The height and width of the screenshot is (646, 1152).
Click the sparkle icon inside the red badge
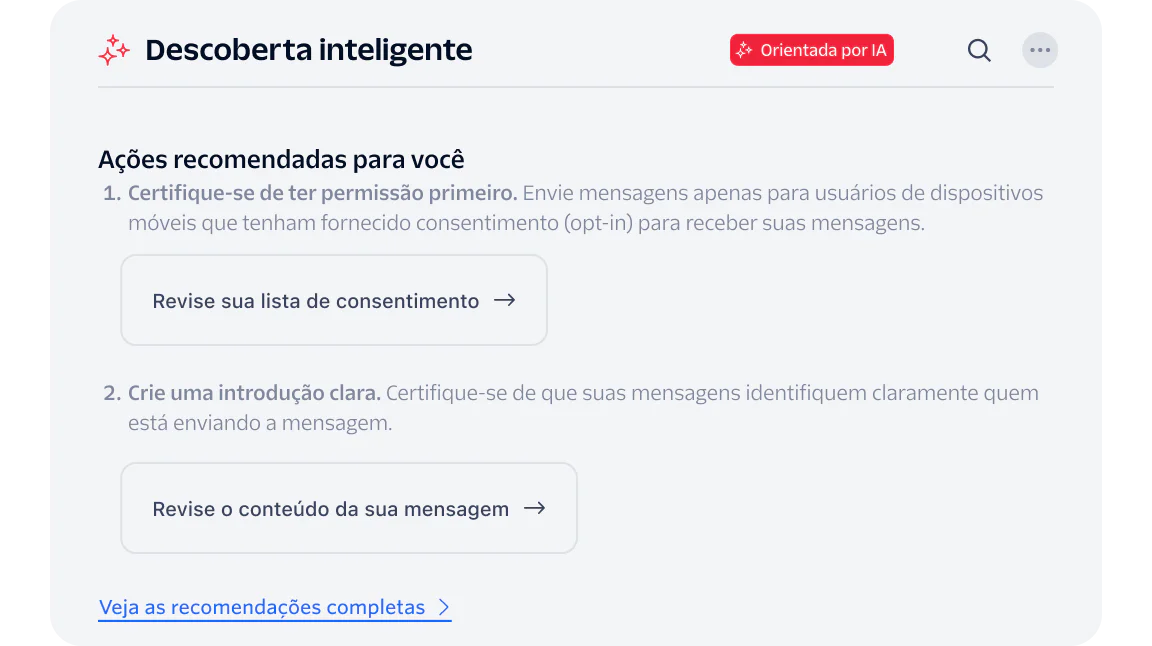point(743,49)
